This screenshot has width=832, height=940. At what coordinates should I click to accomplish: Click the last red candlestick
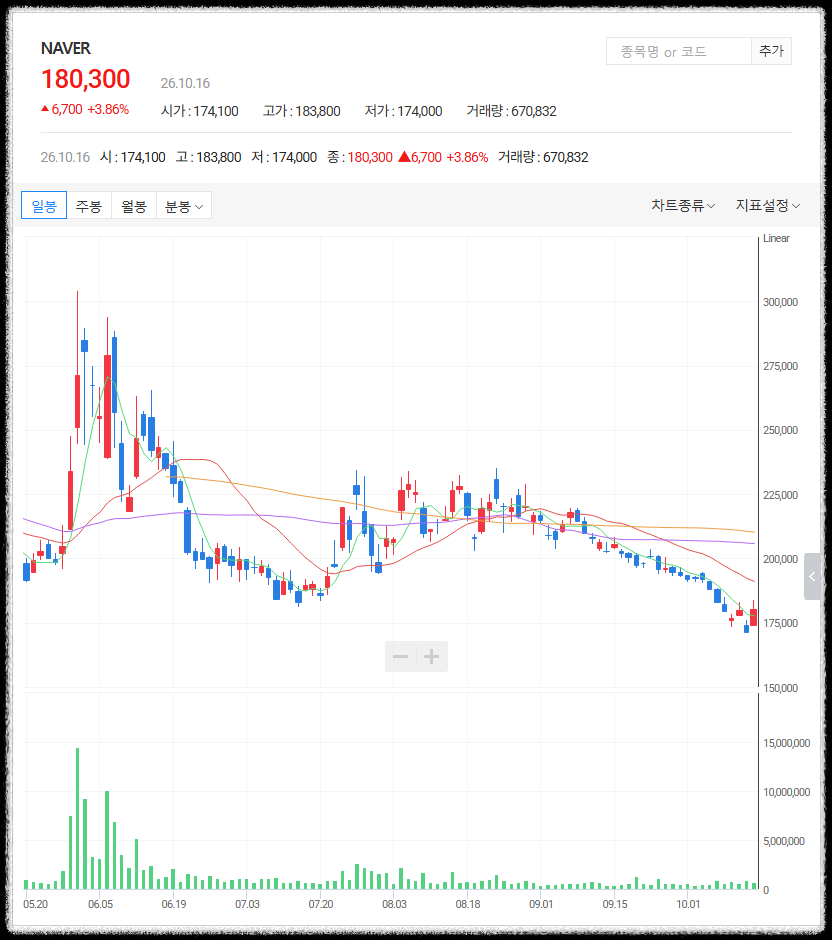click(753, 617)
